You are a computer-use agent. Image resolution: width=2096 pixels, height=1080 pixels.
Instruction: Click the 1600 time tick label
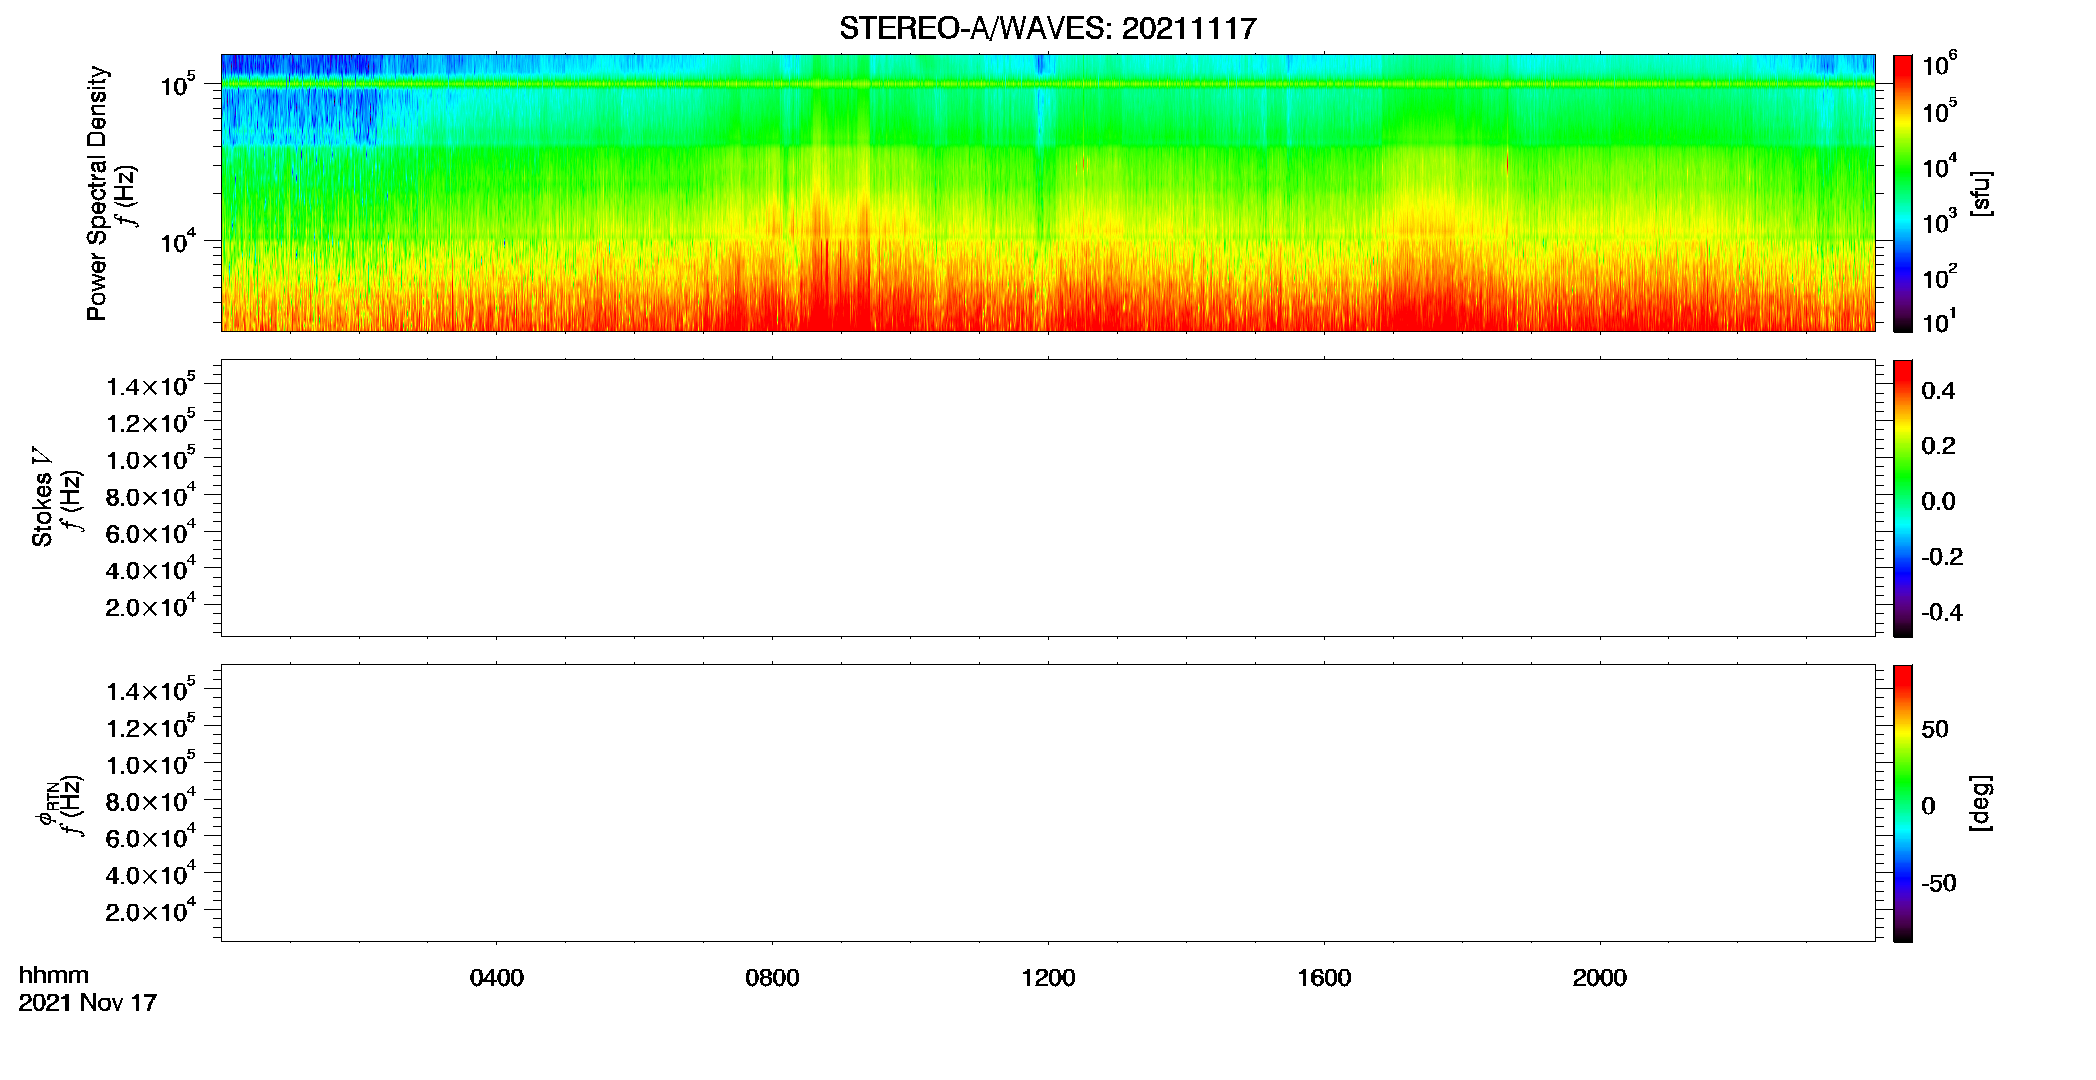(1324, 978)
